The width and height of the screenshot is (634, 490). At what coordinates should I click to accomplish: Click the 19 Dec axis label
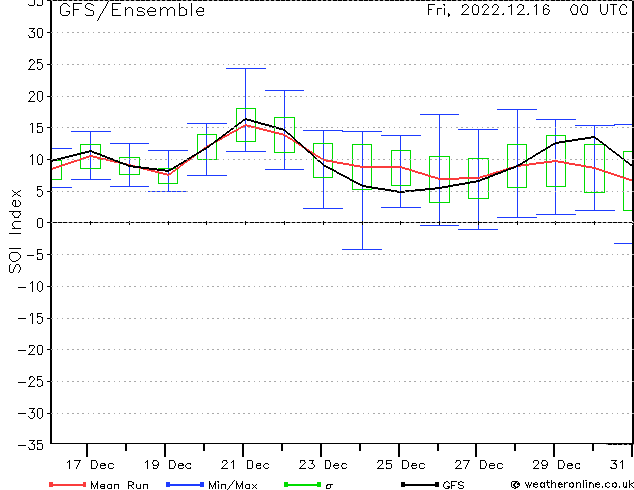coord(168,465)
